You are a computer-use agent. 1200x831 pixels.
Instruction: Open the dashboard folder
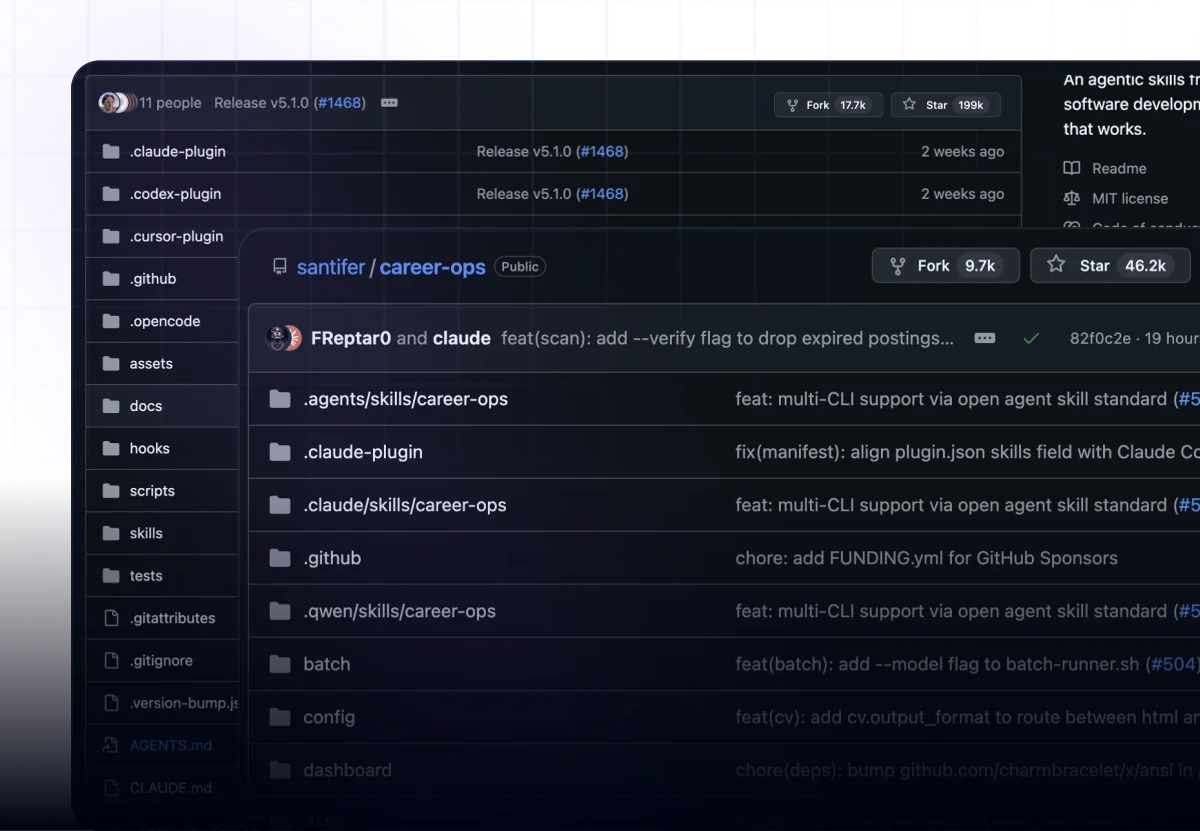[x=347, y=770]
